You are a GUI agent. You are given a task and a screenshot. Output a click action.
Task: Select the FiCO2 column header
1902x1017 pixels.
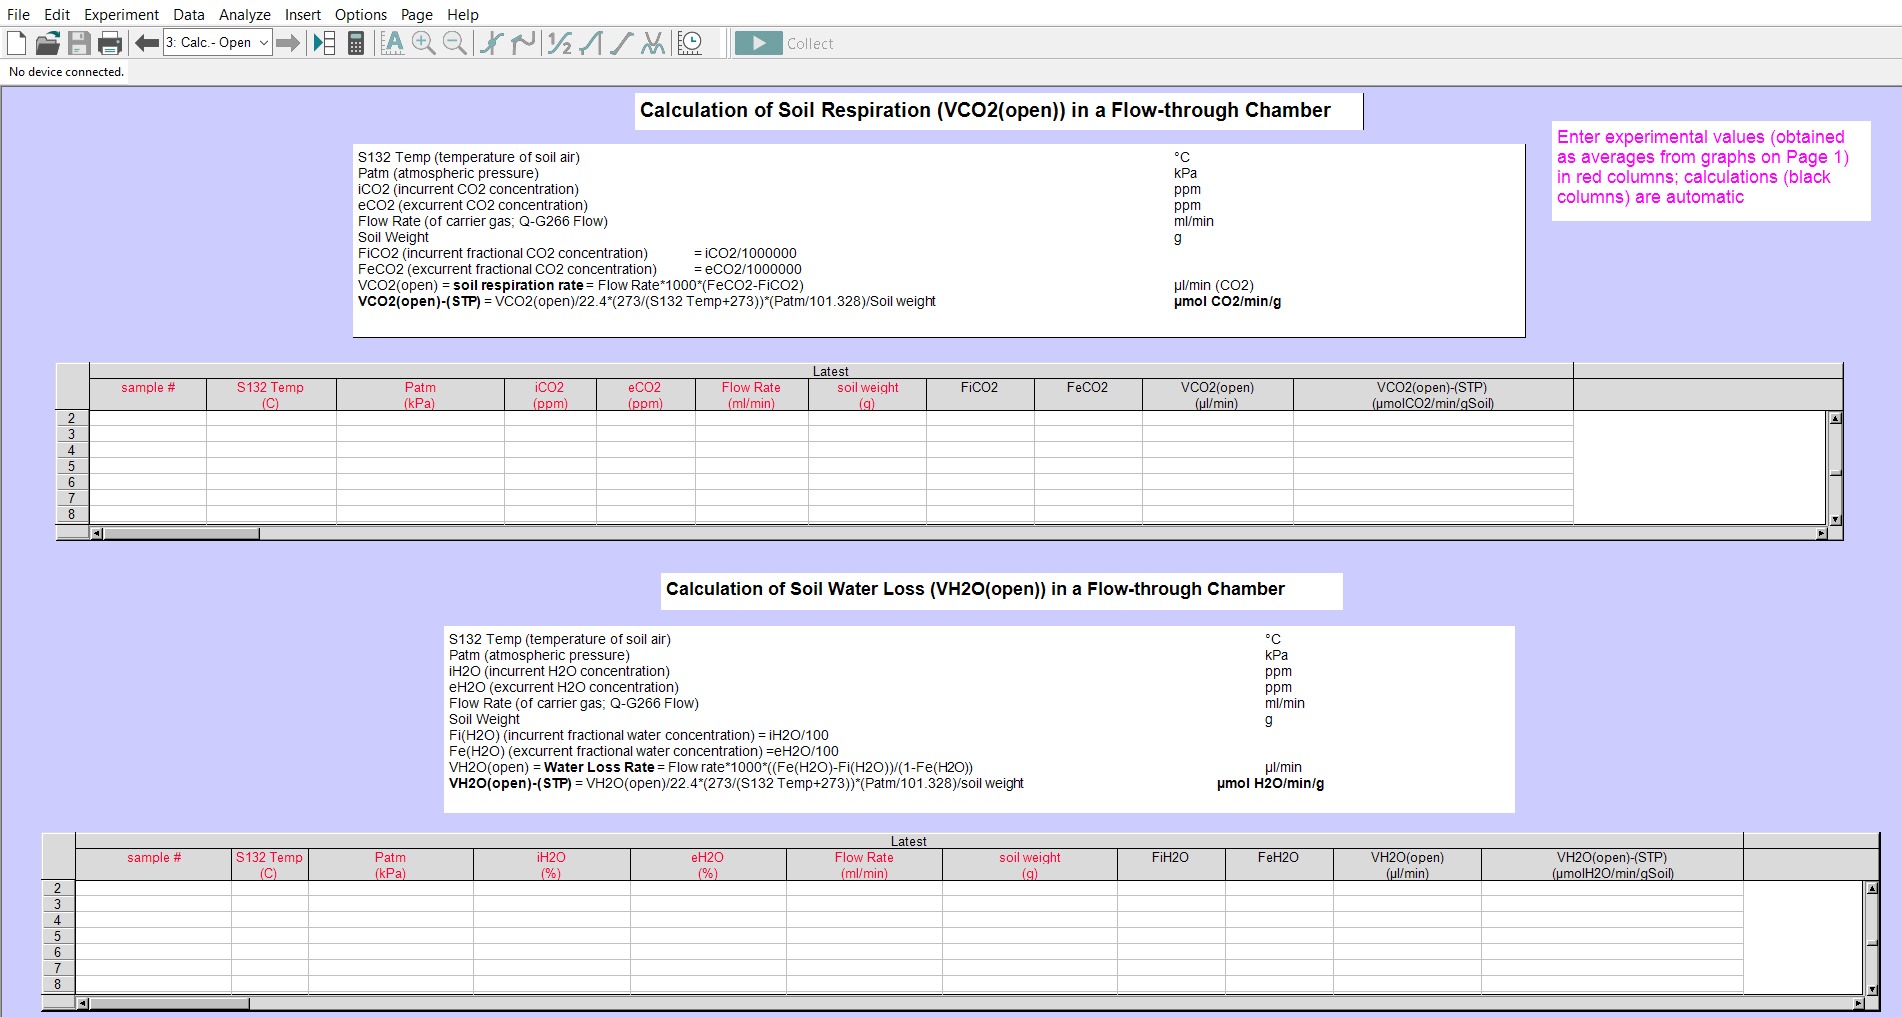coord(980,395)
